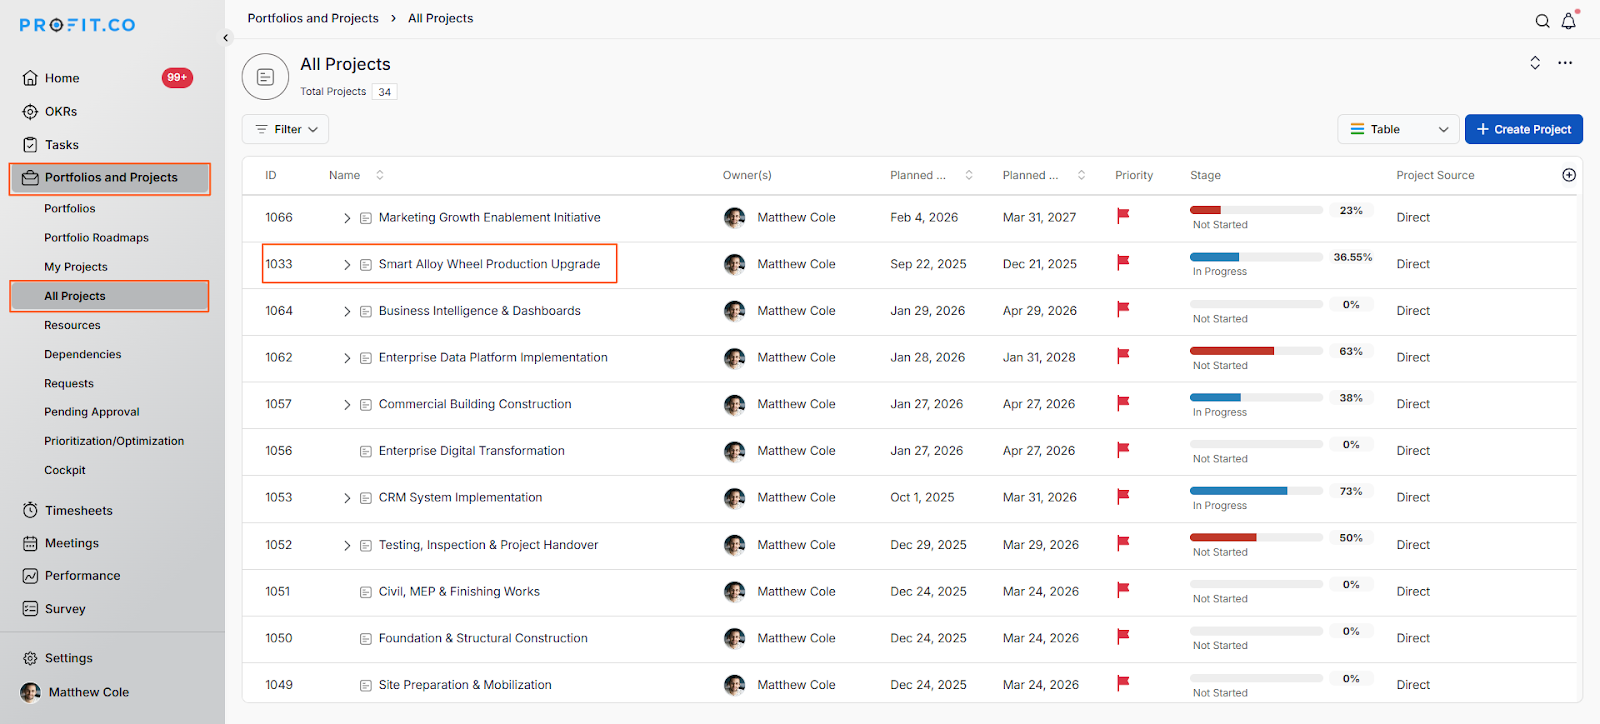Image resolution: width=1600 pixels, height=724 pixels.
Task: Expand the Smart Alloy Wheel Production Upgrade row
Action: pos(347,265)
